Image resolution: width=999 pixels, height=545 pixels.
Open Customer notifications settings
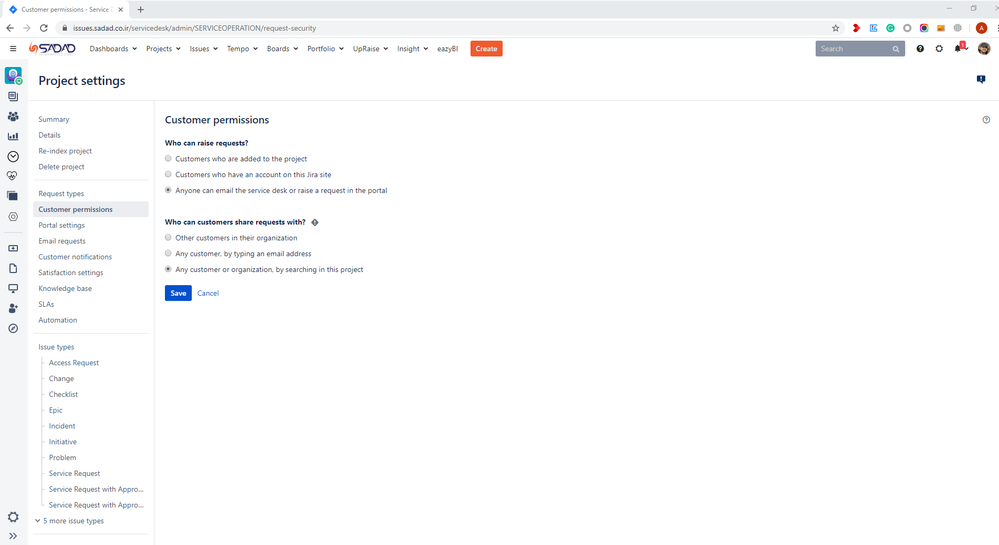pos(75,257)
